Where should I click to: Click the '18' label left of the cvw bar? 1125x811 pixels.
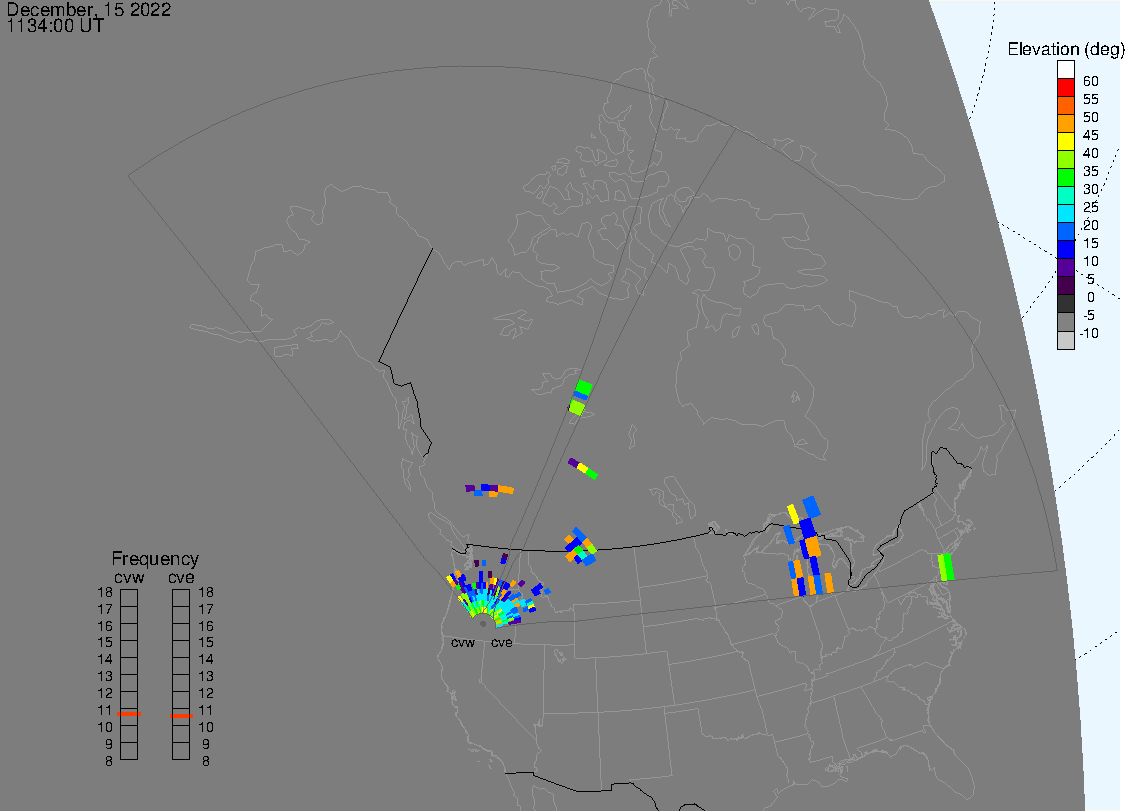point(105,592)
